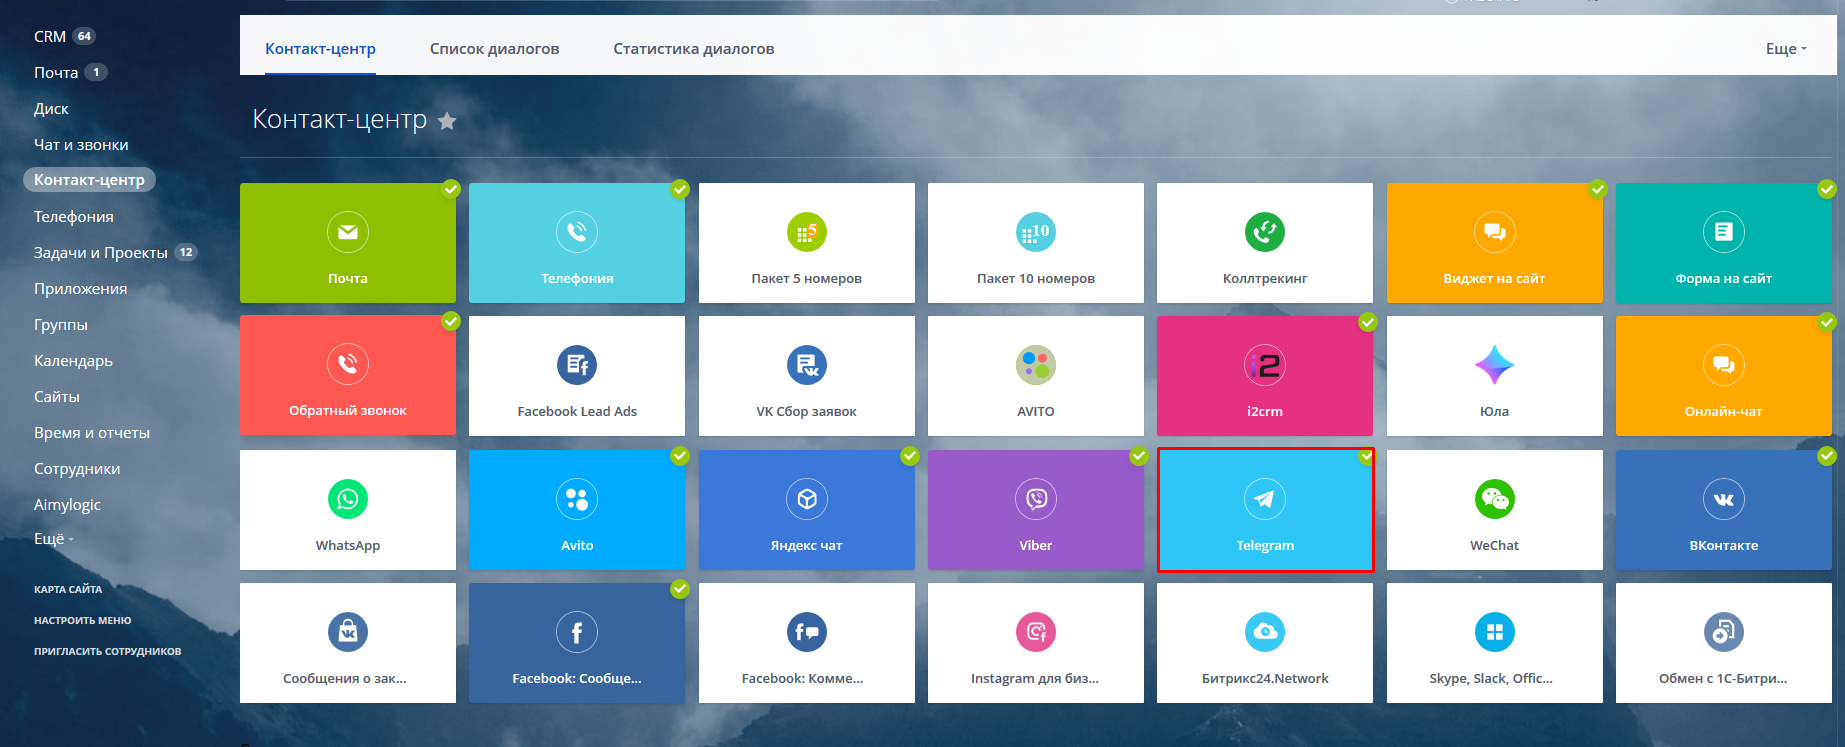The width and height of the screenshot is (1845, 747).
Task: Click the CRM counter badge 64
Action: coord(84,37)
